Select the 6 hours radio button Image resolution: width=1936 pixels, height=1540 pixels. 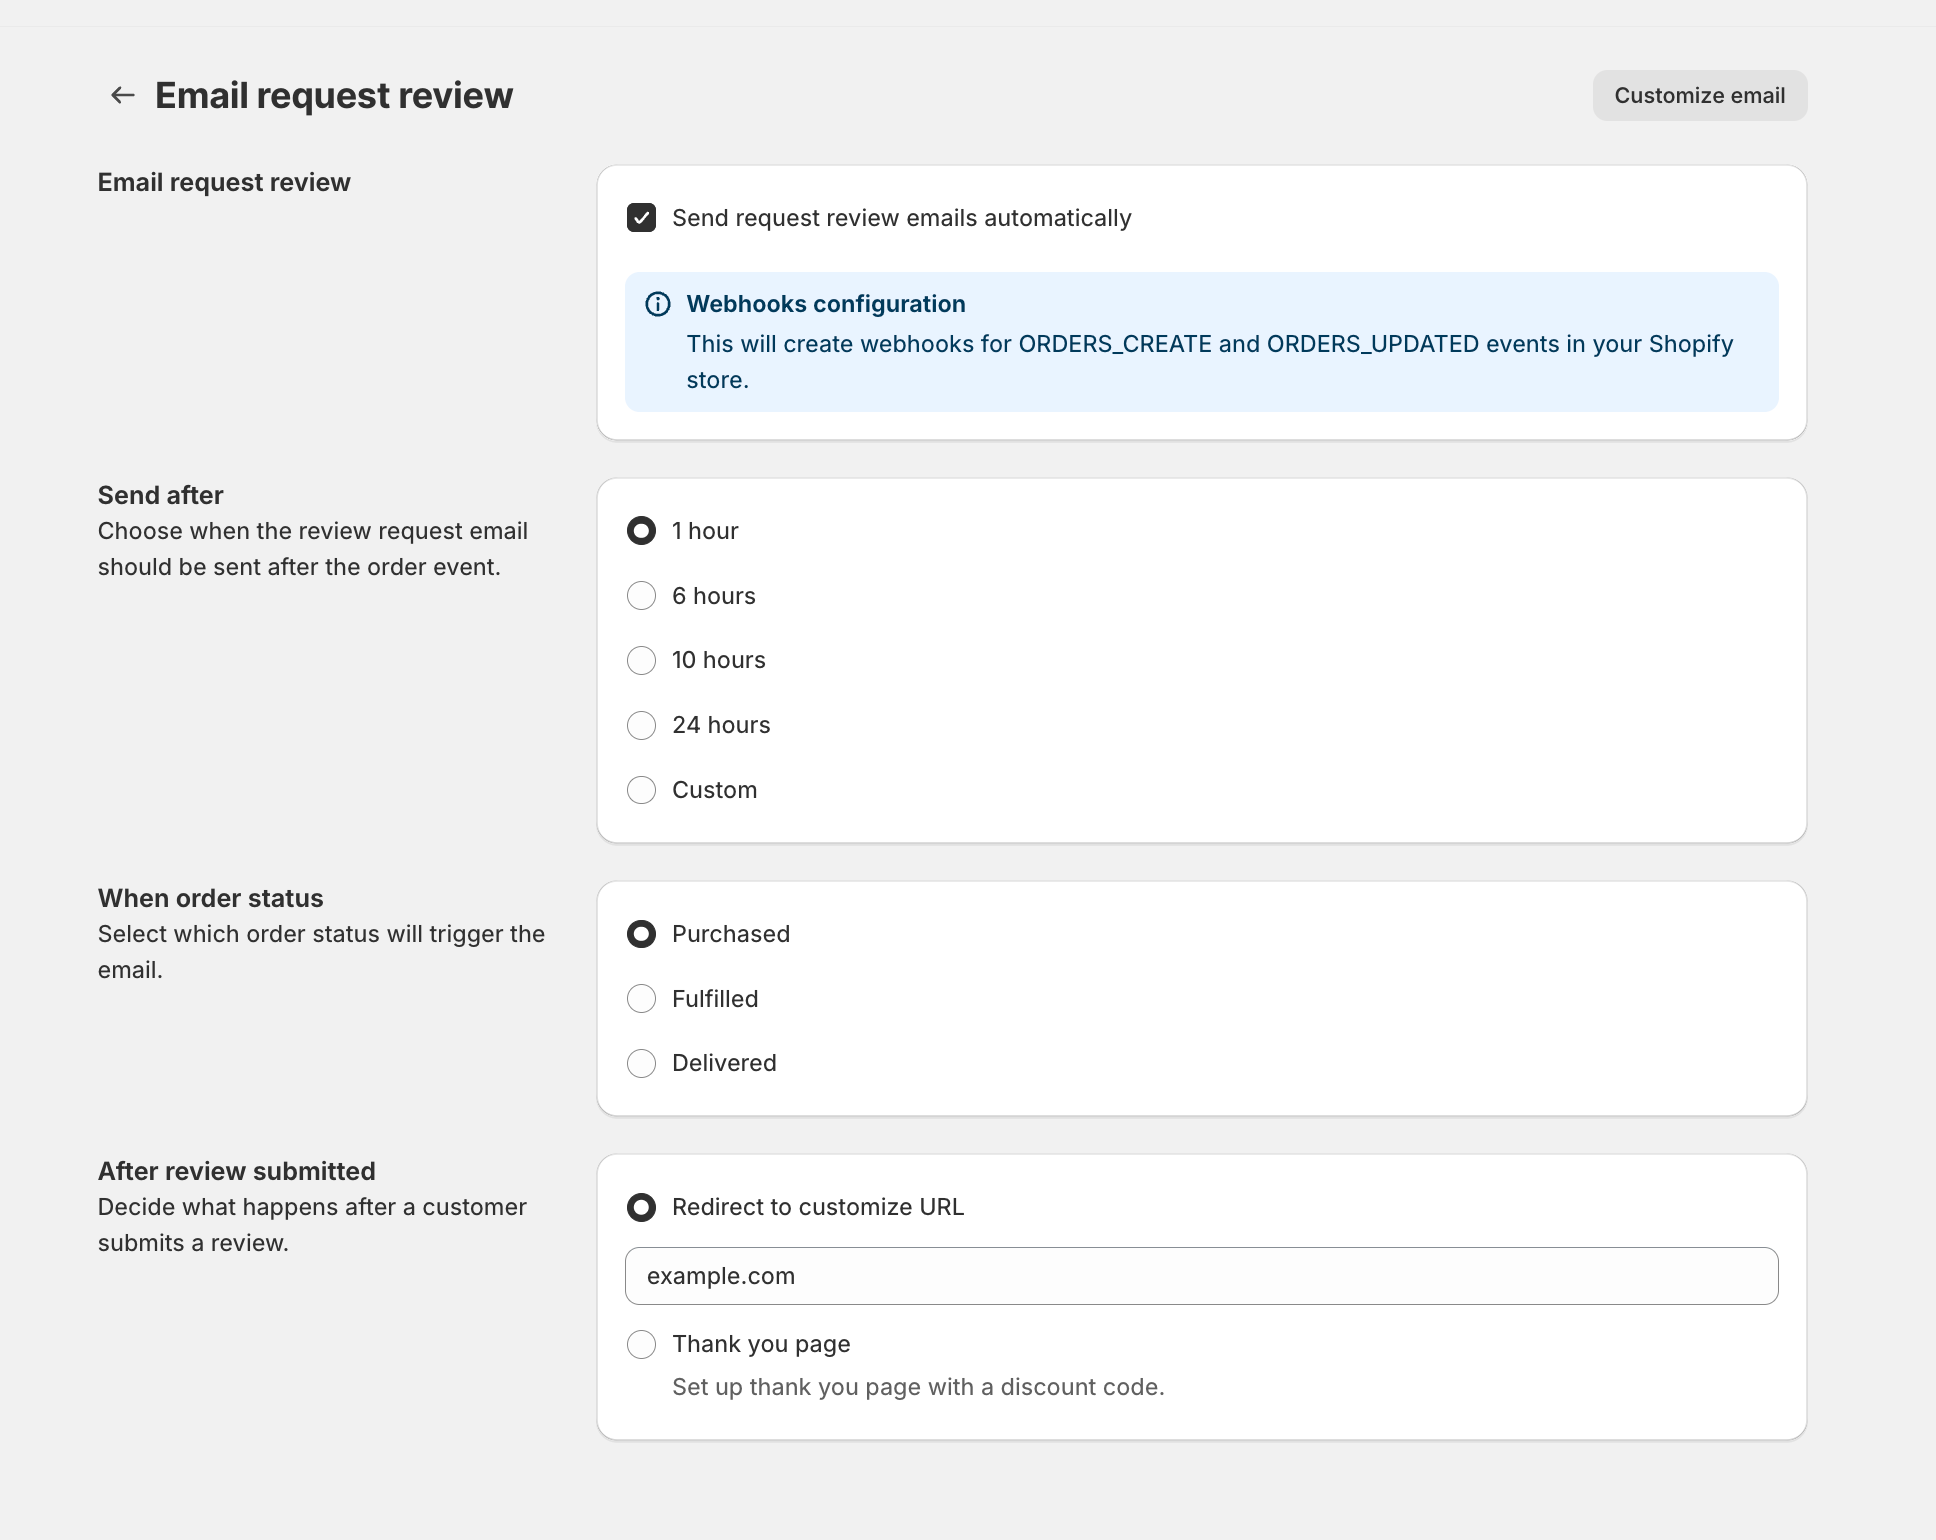tap(641, 596)
